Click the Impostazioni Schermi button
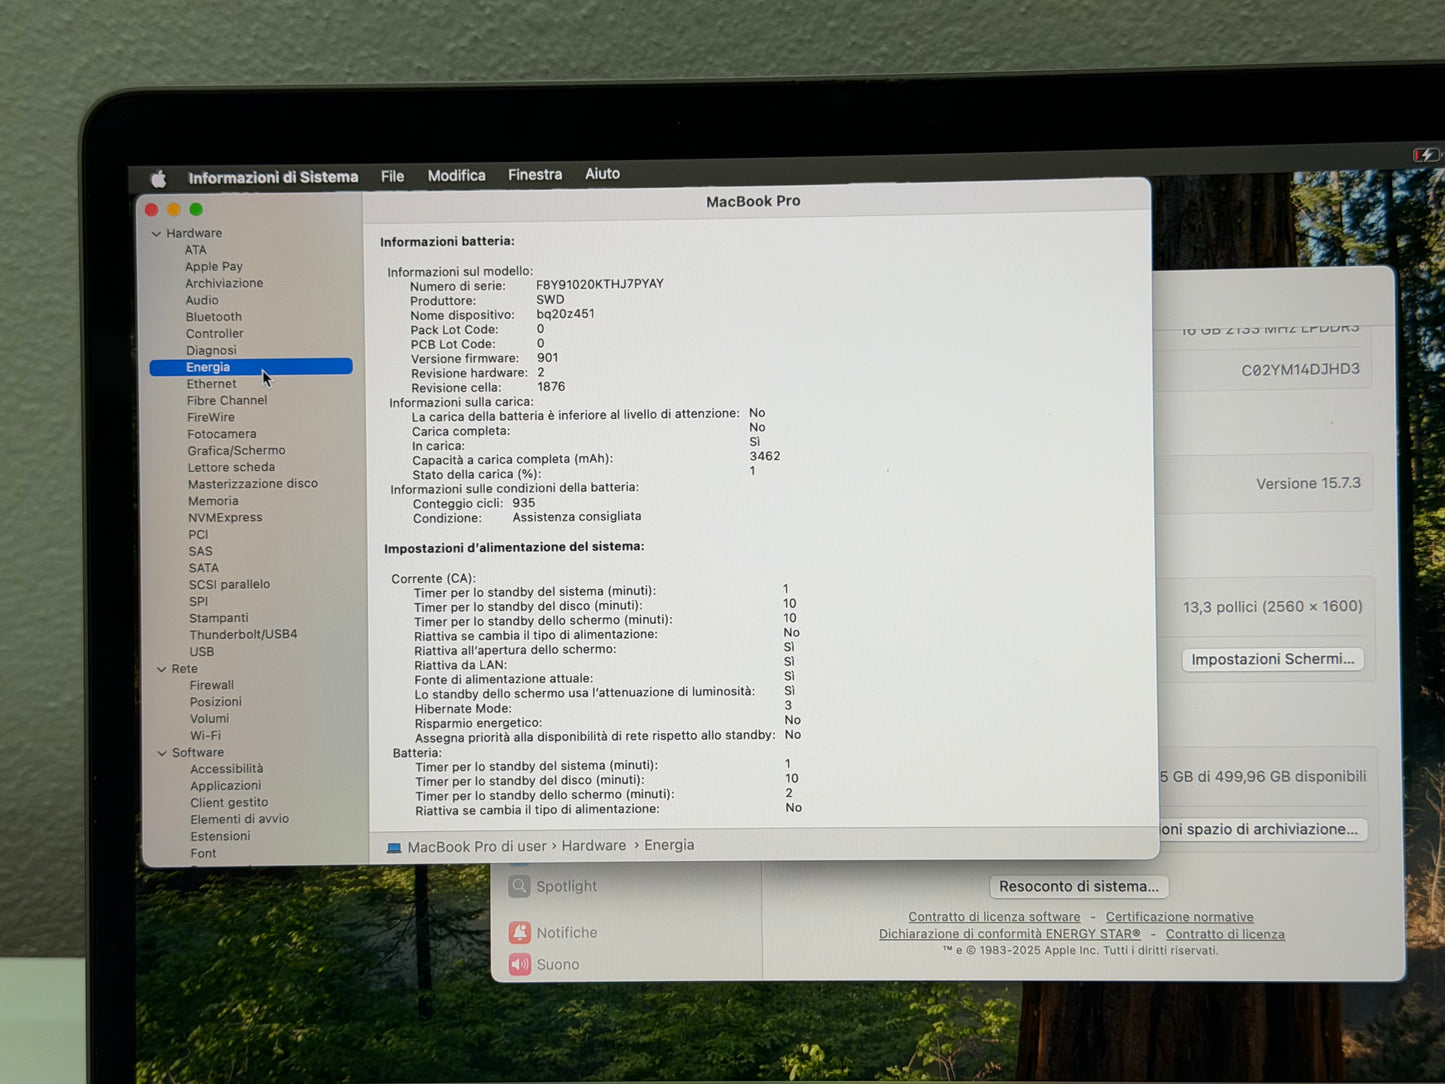 (1273, 659)
